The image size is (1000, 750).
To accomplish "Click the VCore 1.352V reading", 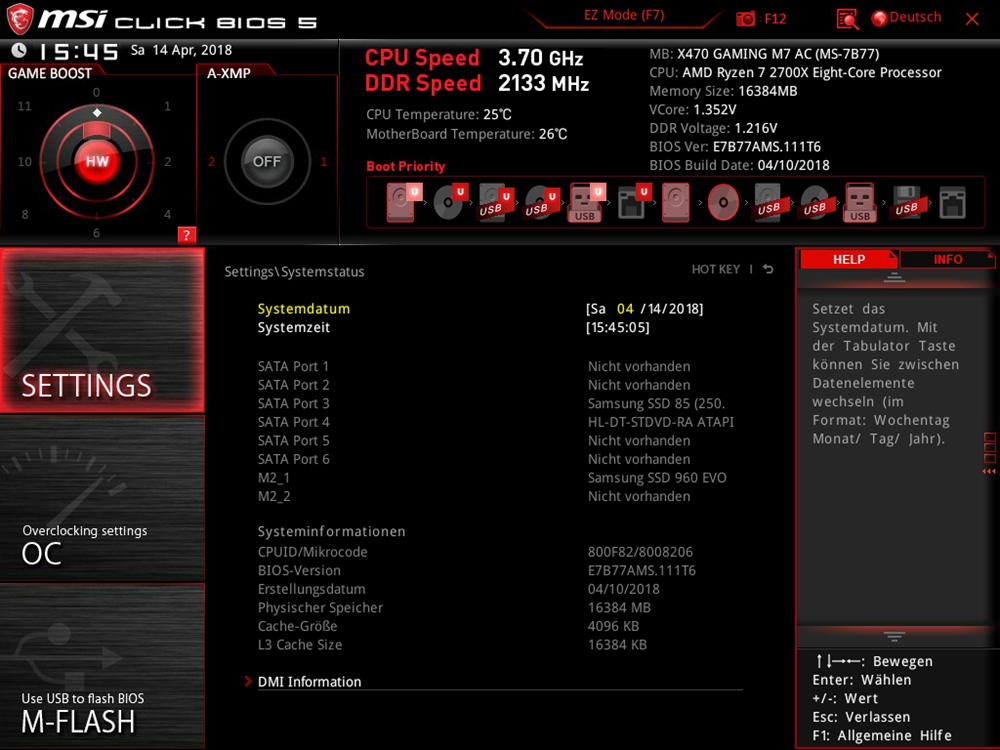I will (x=693, y=110).
